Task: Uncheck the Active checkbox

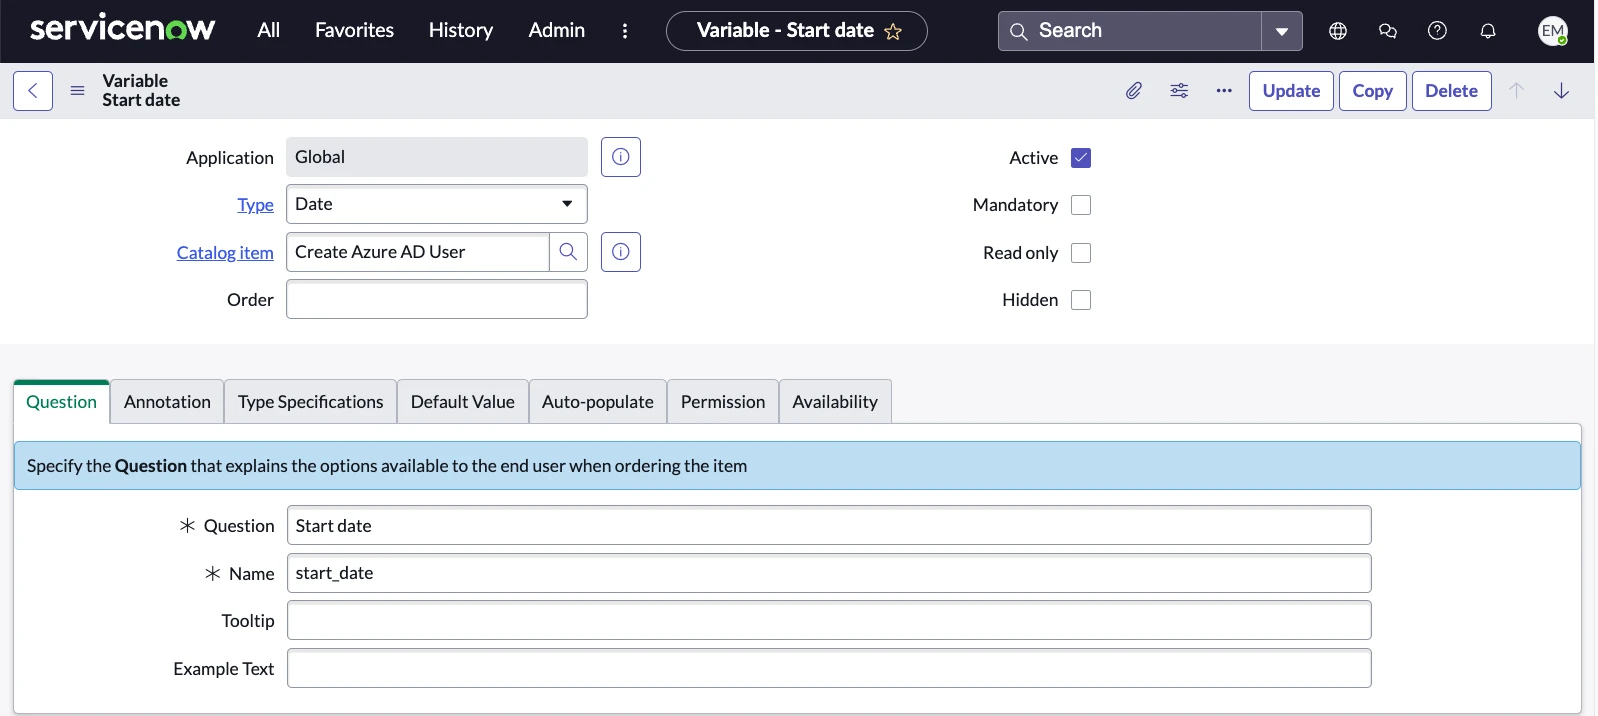Action: [x=1080, y=158]
